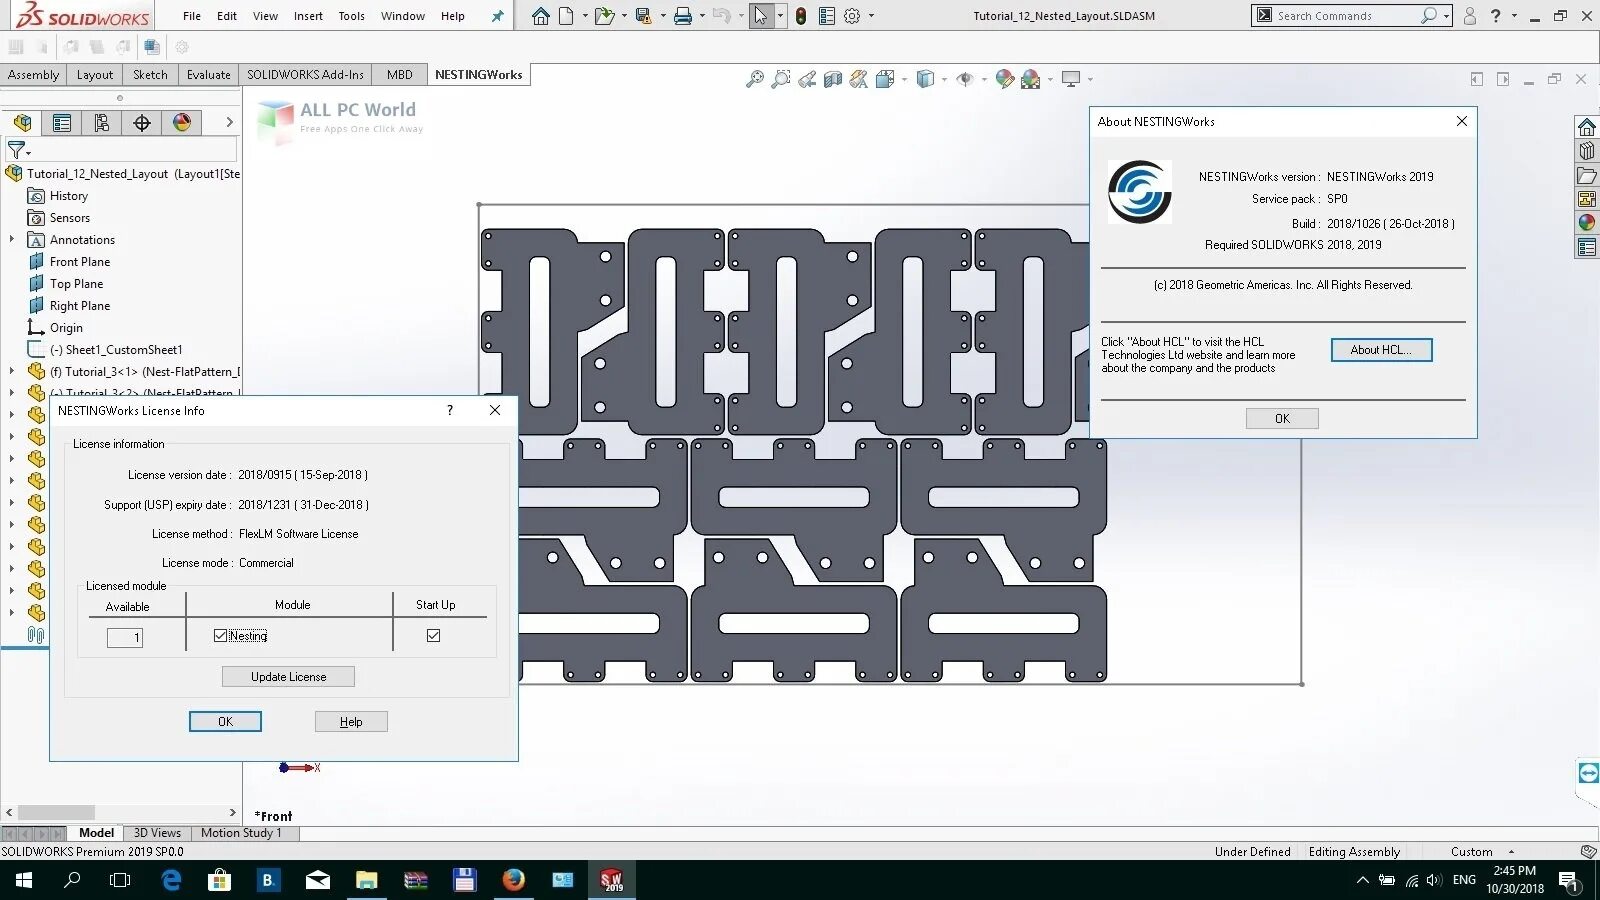Go to the SOLIDWORKS Home welcome icon

click(541, 16)
